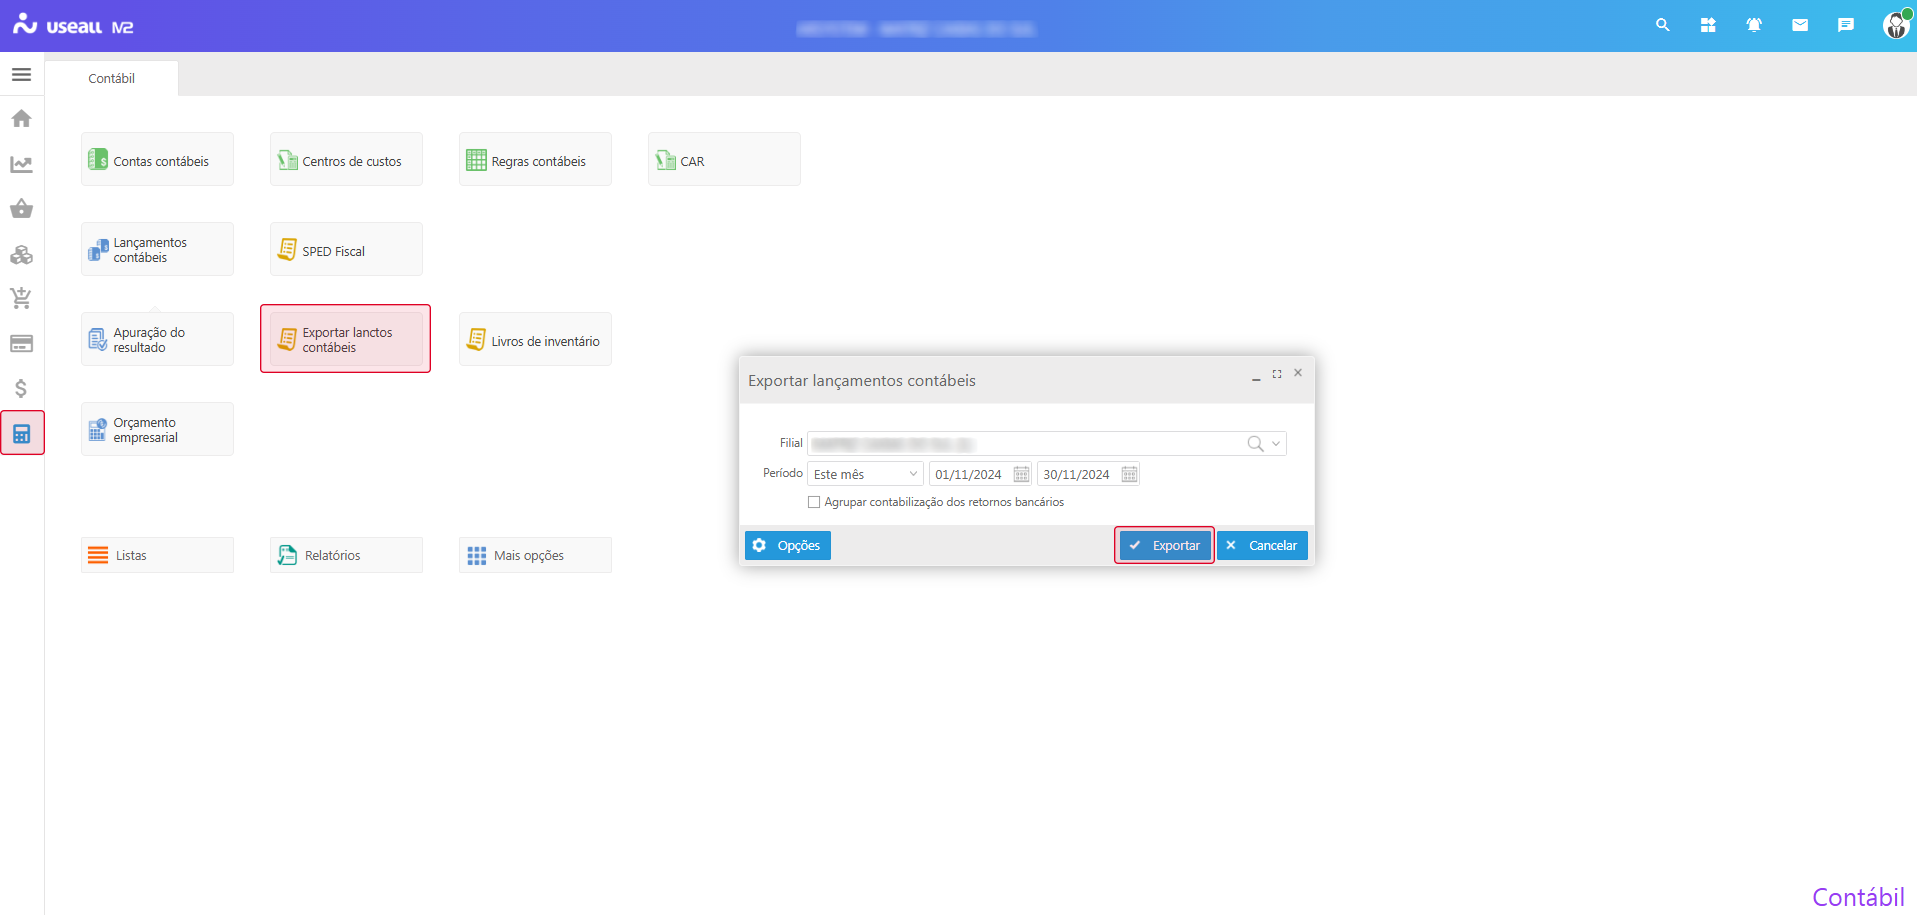This screenshot has width=1917, height=915.
Task: Click the notifications bell icon
Action: pyautogui.click(x=1754, y=25)
